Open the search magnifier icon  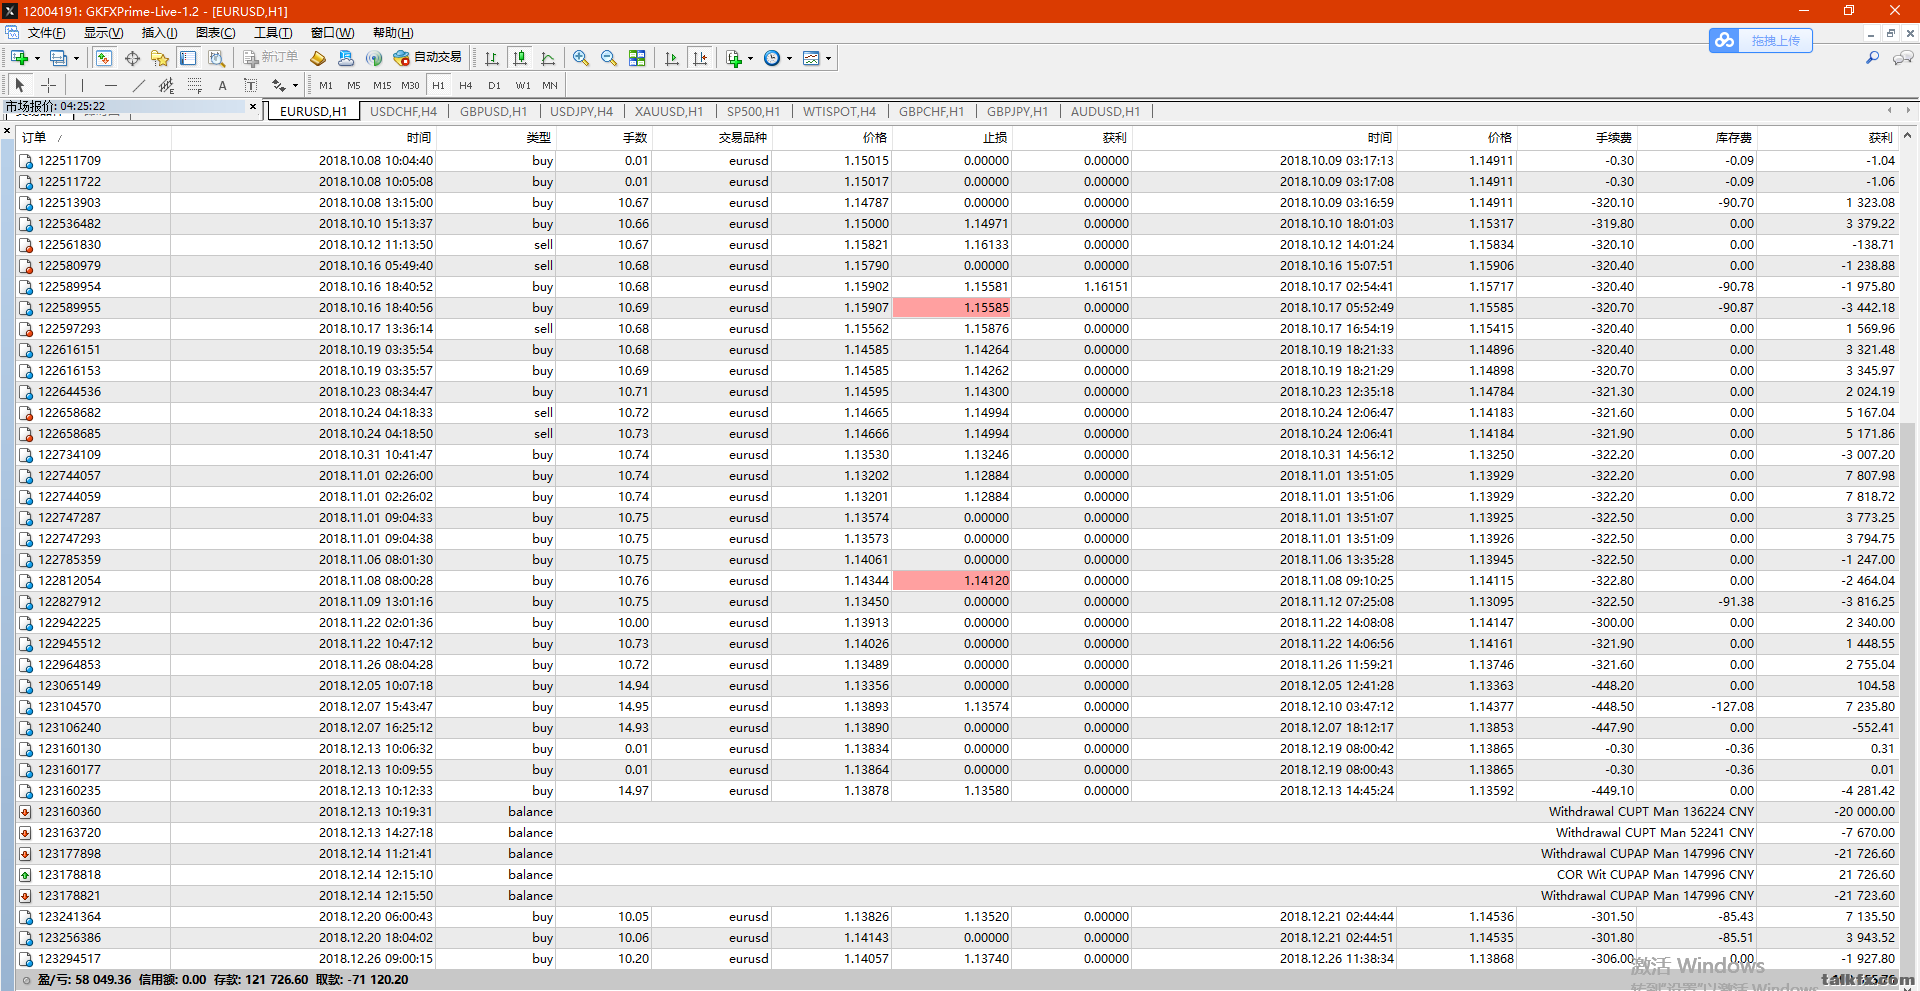point(1872,58)
